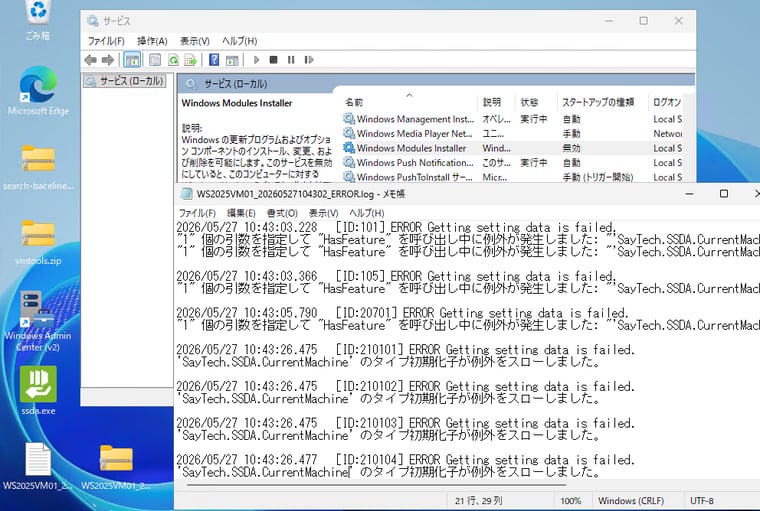
Task: Open ファイル(F) menu in Notepad
Action: click(197, 213)
